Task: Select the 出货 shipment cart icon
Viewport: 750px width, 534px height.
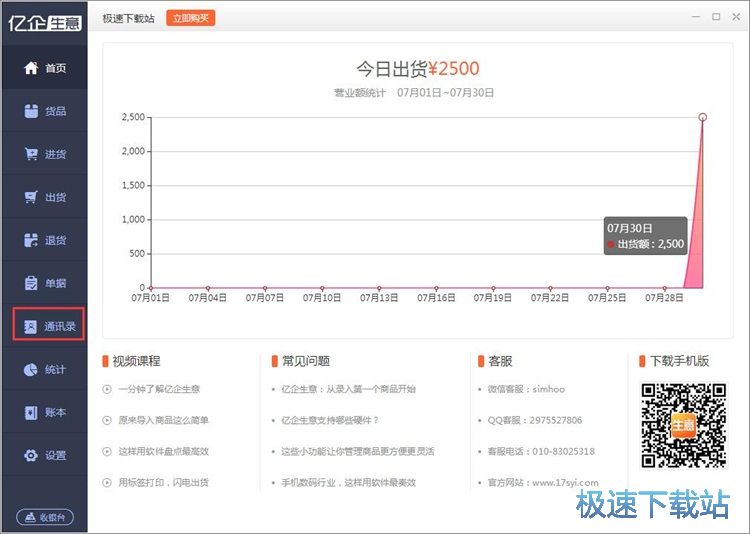Action: tap(31, 197)
